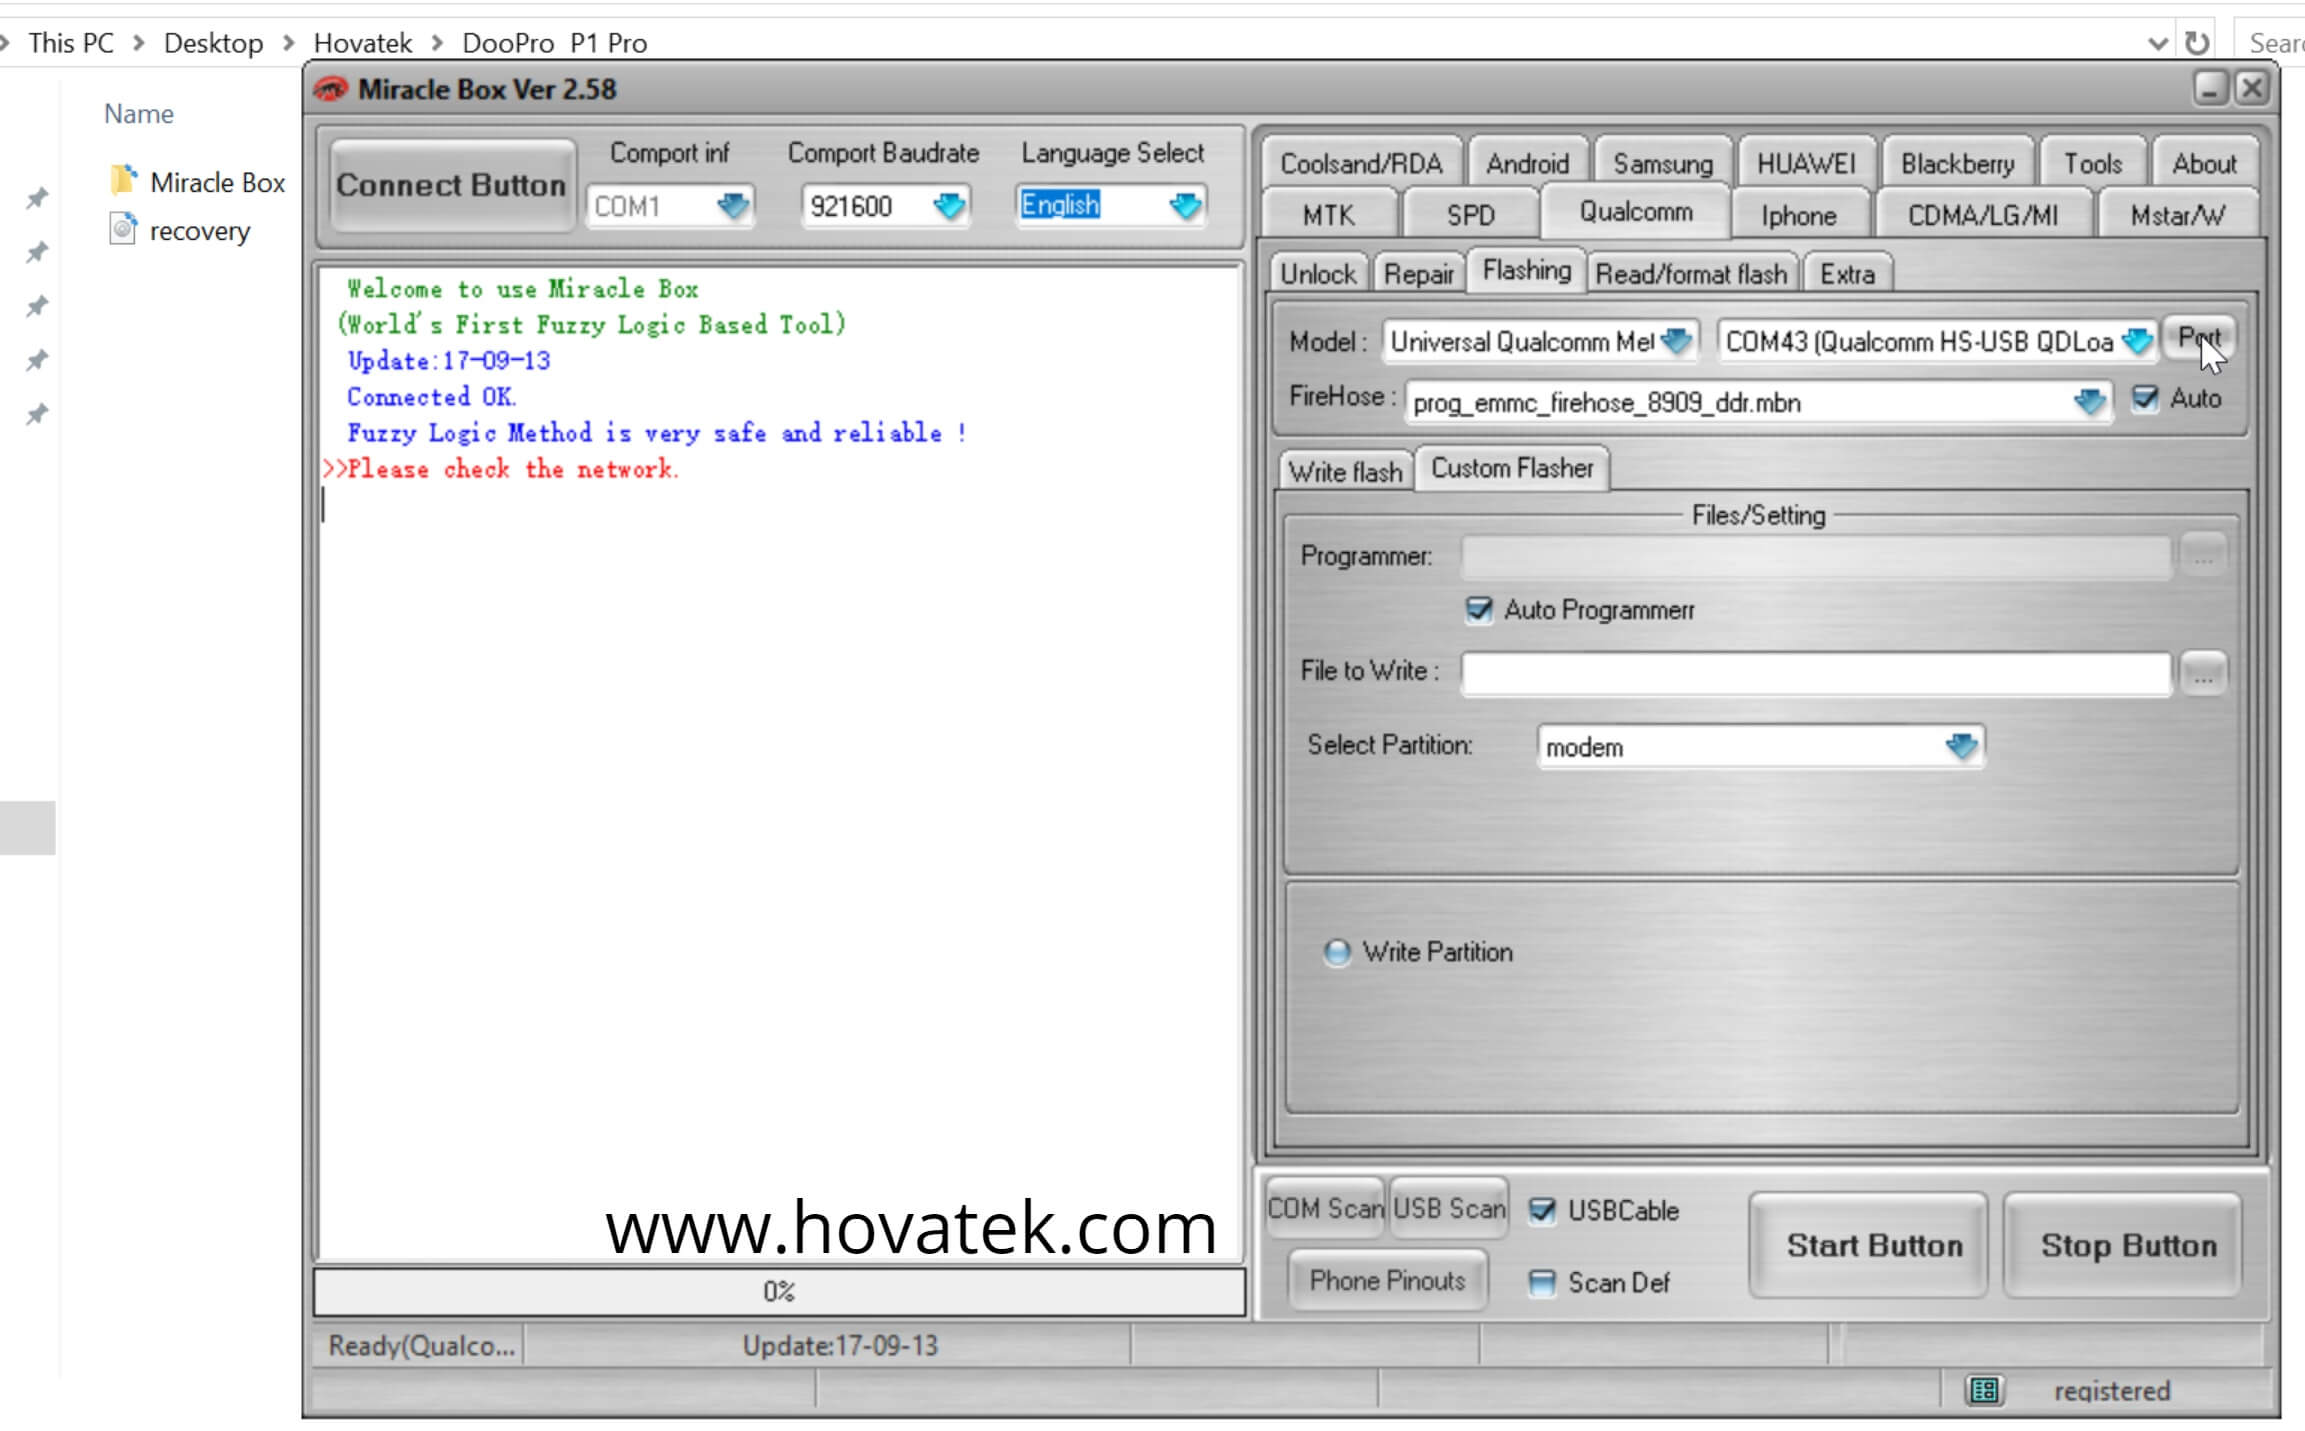2305x1431 pixels.
Task: Click the Port button
Action: pyautogui.click(x=2199, y=338)
